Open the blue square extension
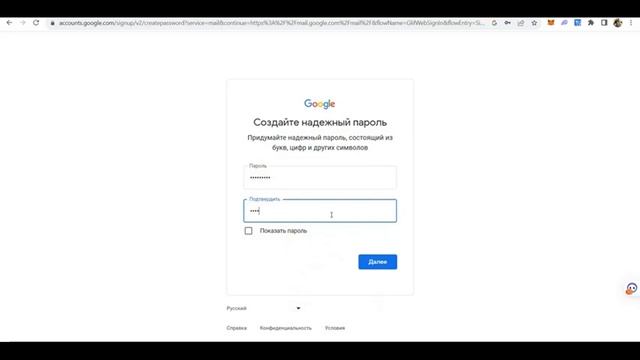This screenshot has height=360, width=640. 578,23
